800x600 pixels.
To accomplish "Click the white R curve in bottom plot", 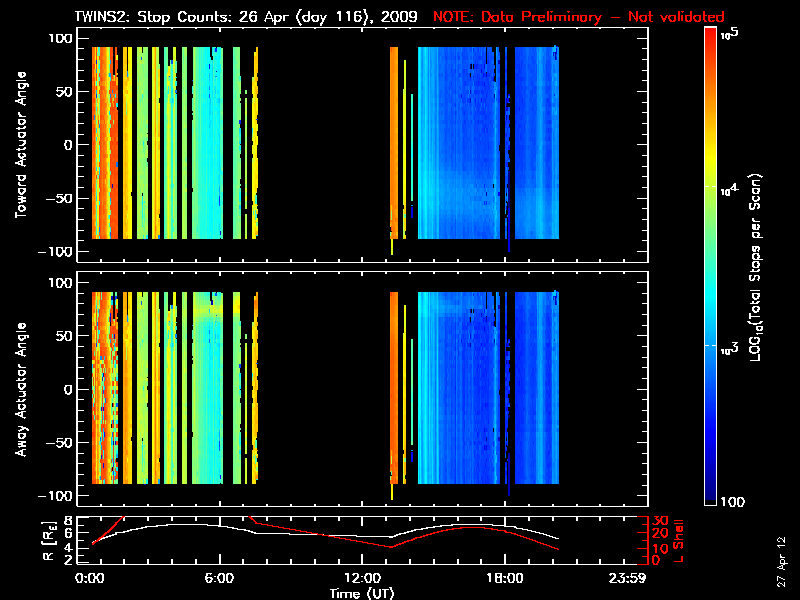I will (x=200, y=525).
